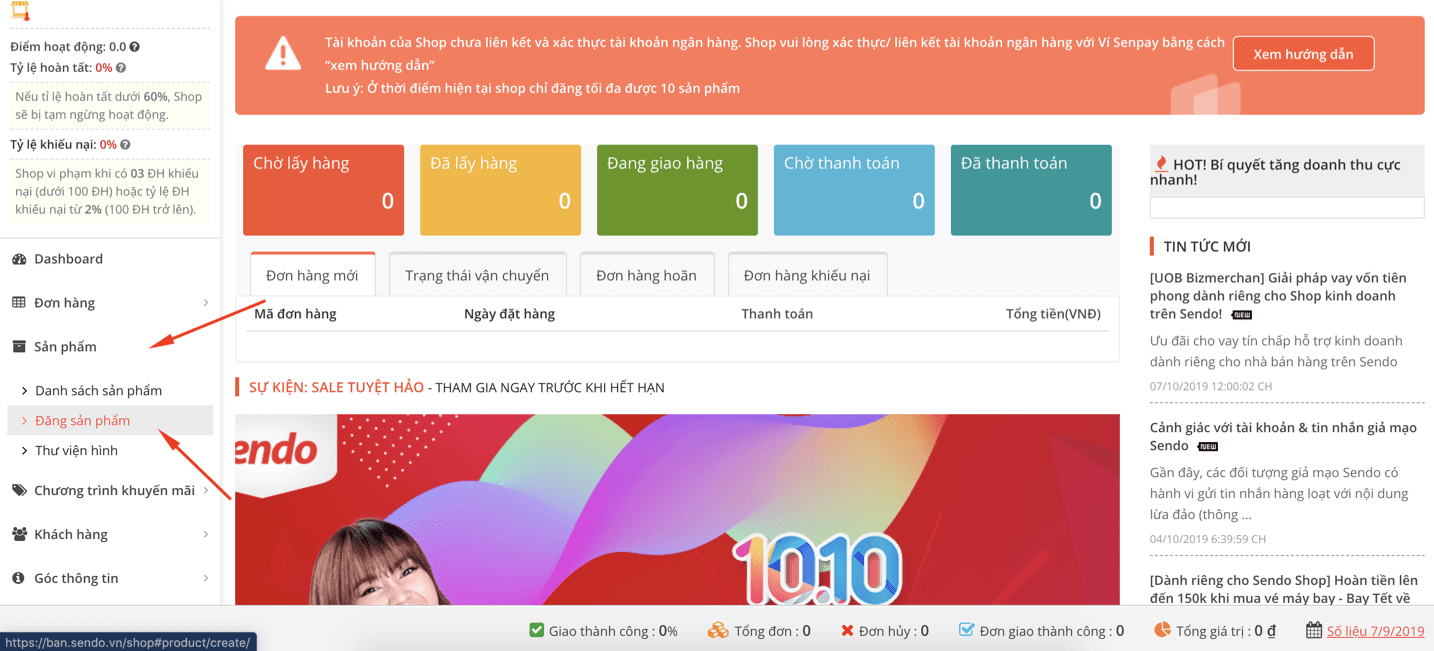
Task: Click the Mã đơn hàng column header
Action: click(295, 314)
